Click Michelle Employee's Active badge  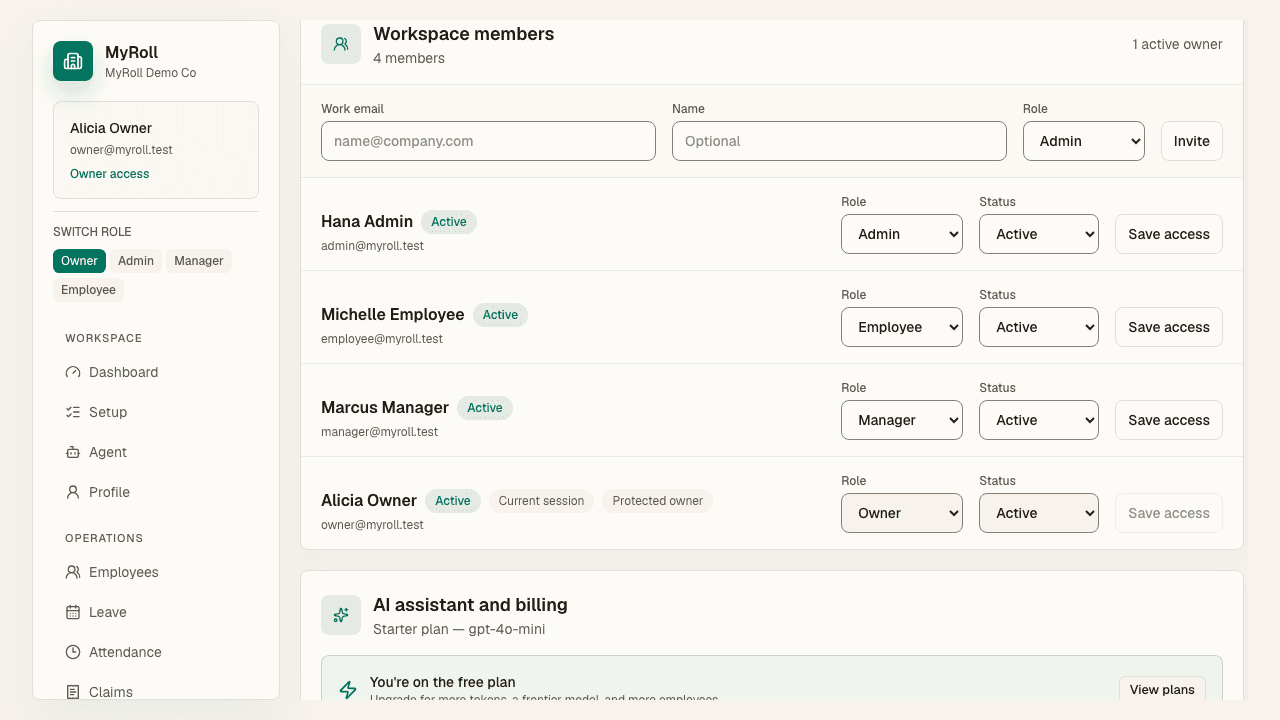[500, 315]
